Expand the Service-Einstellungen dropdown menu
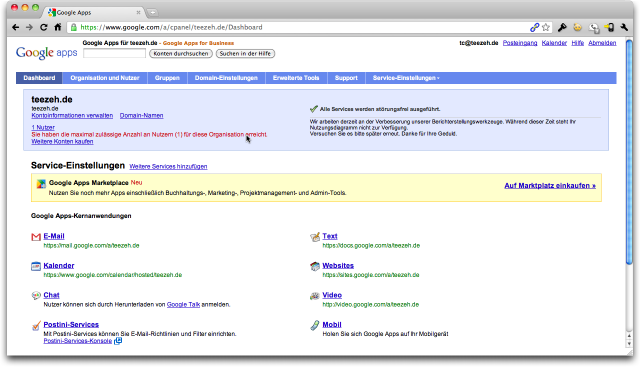Image resolution: width=640 pixels, height=367 pixels. (x=406, y=78)
